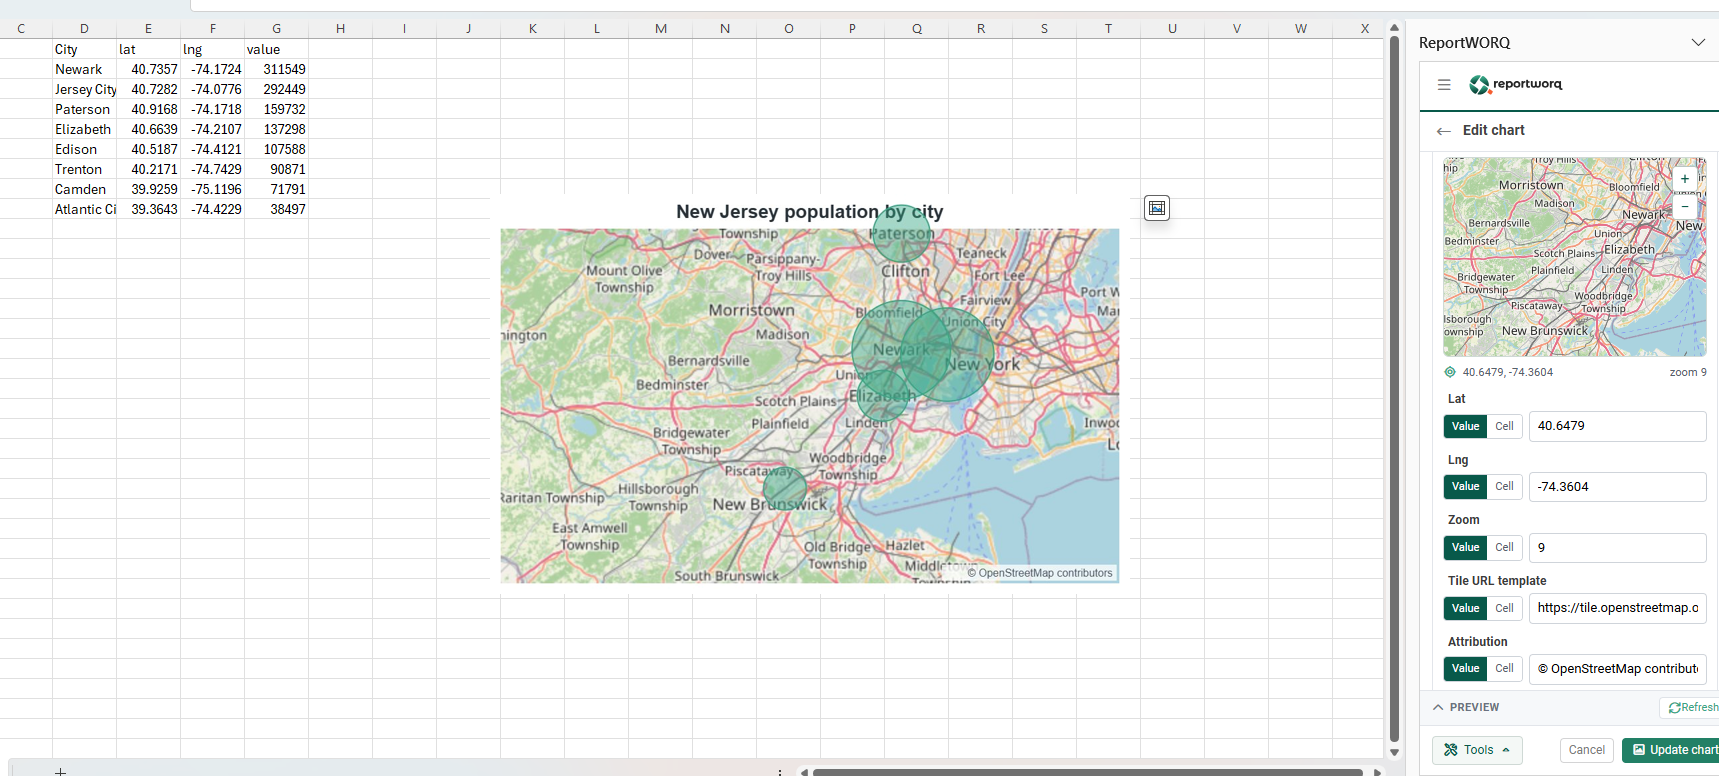
Task: Select cell containing Camden
Action: point(84,189)
